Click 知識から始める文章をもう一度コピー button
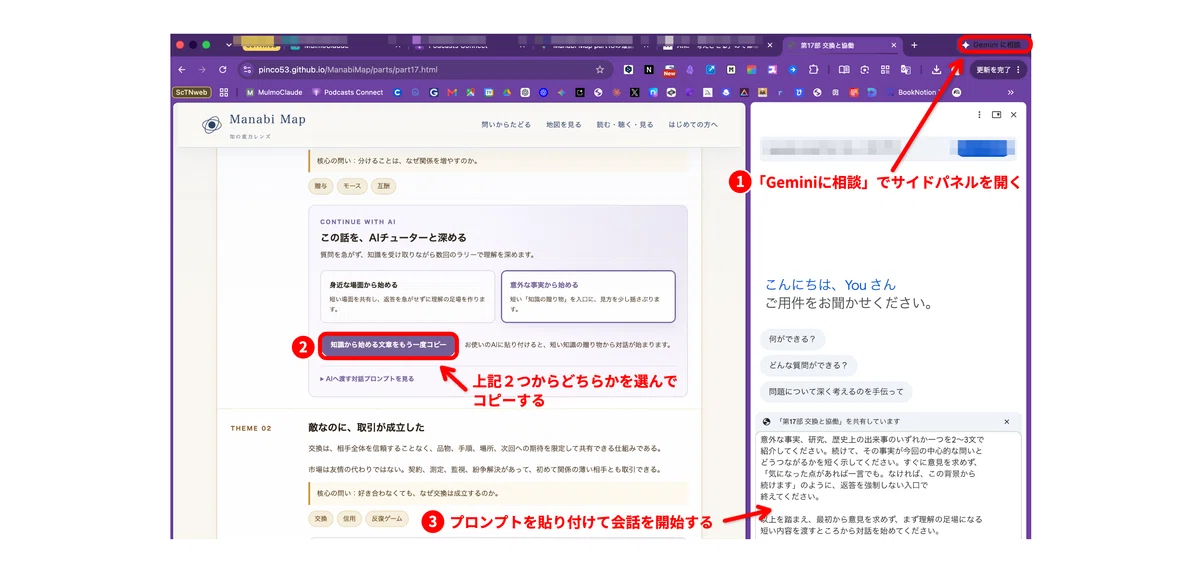This screenshot has width=1200, height=568. click(x=388, y=345)
